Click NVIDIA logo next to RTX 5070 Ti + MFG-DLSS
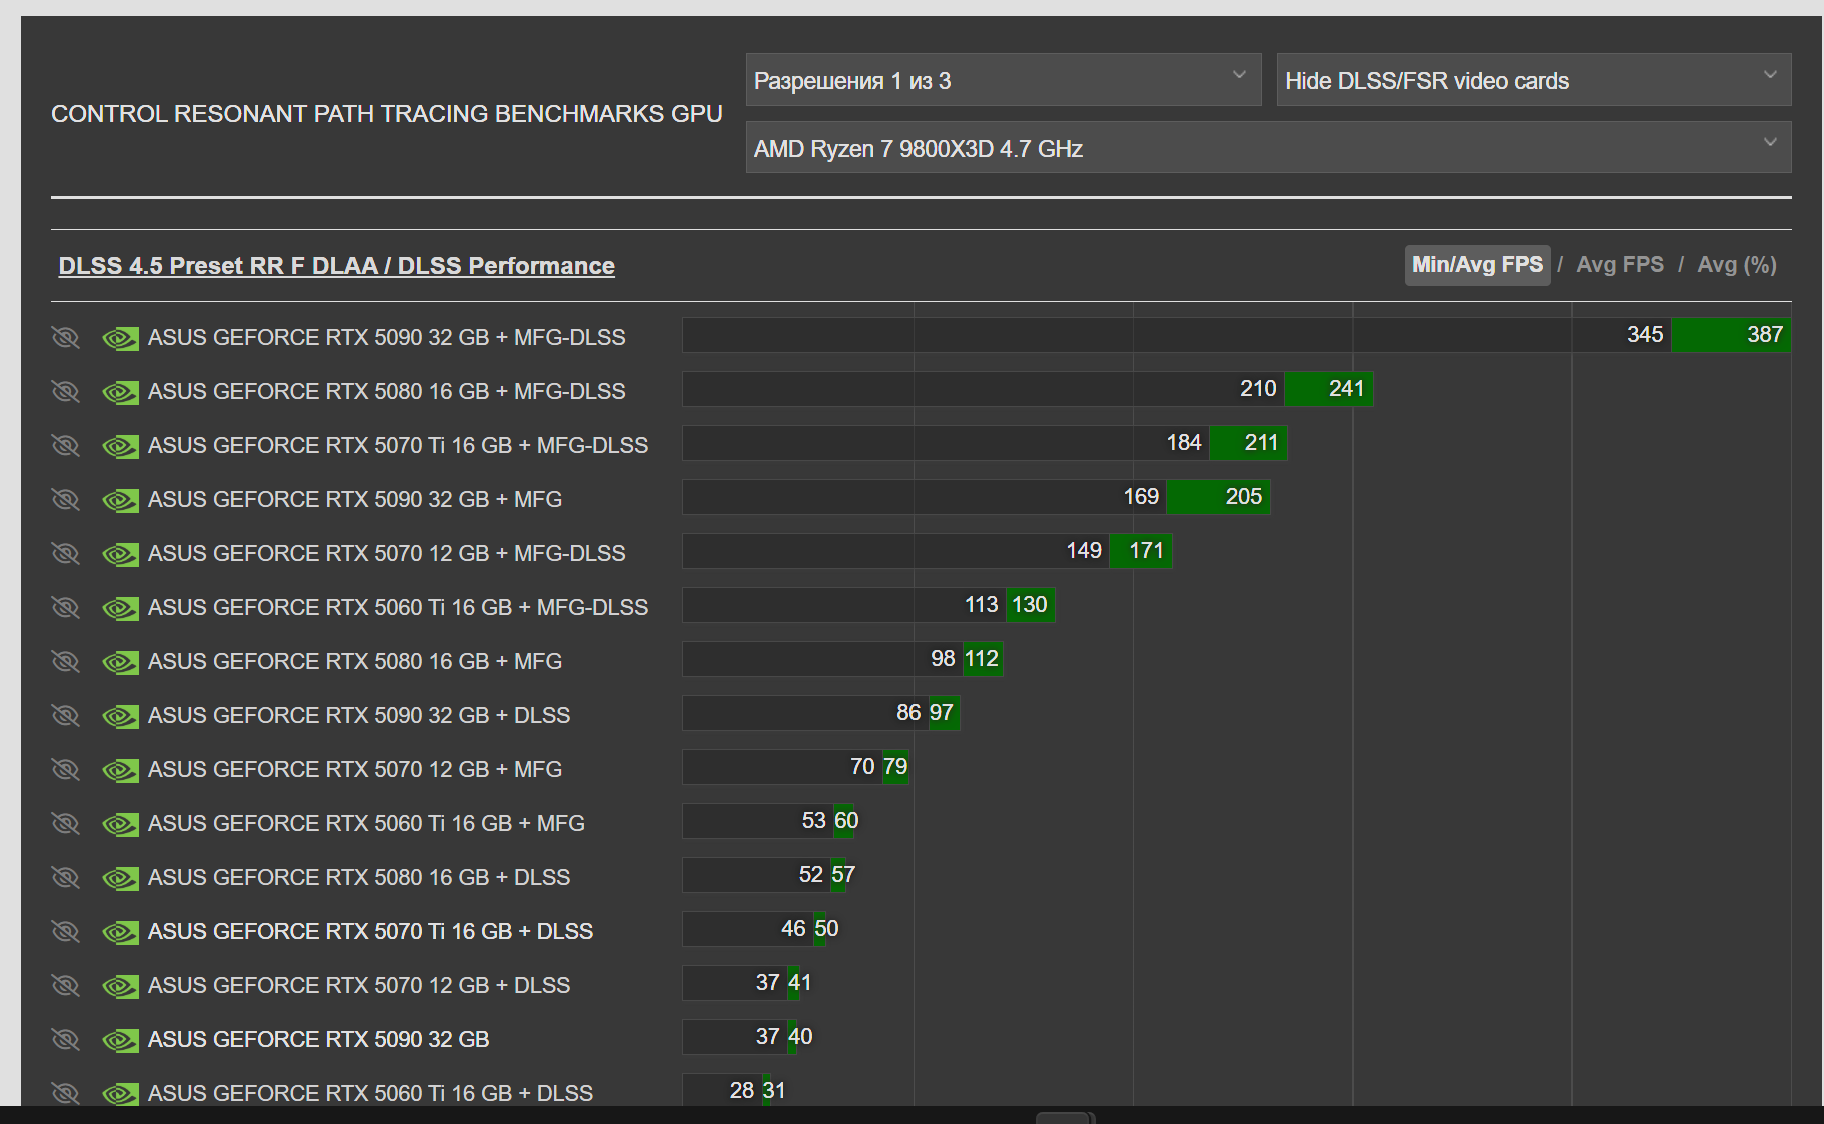Image resolution: width=1824 pixels, height=1124 pixels. (120, 447)
